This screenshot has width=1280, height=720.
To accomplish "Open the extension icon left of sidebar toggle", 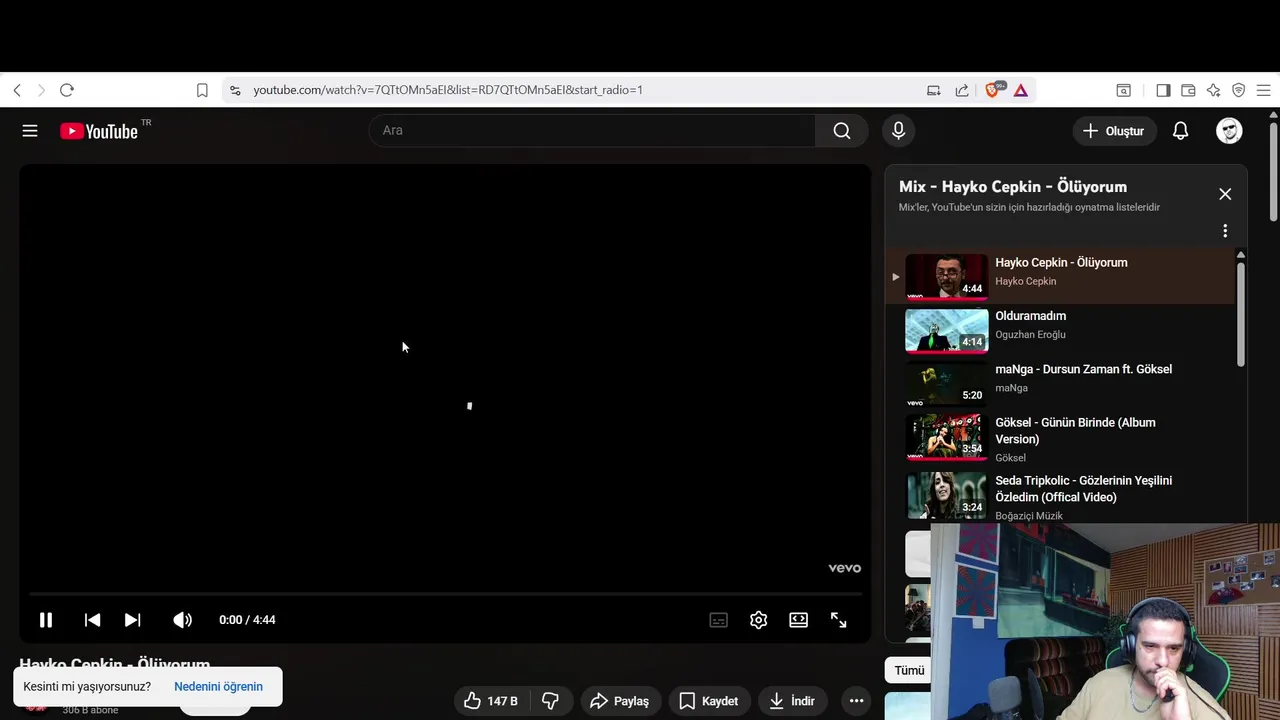I will (x=1124, y=90).
